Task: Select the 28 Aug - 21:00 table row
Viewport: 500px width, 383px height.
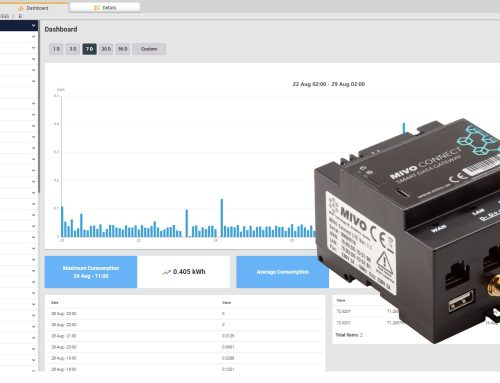Action: point(185,336)
